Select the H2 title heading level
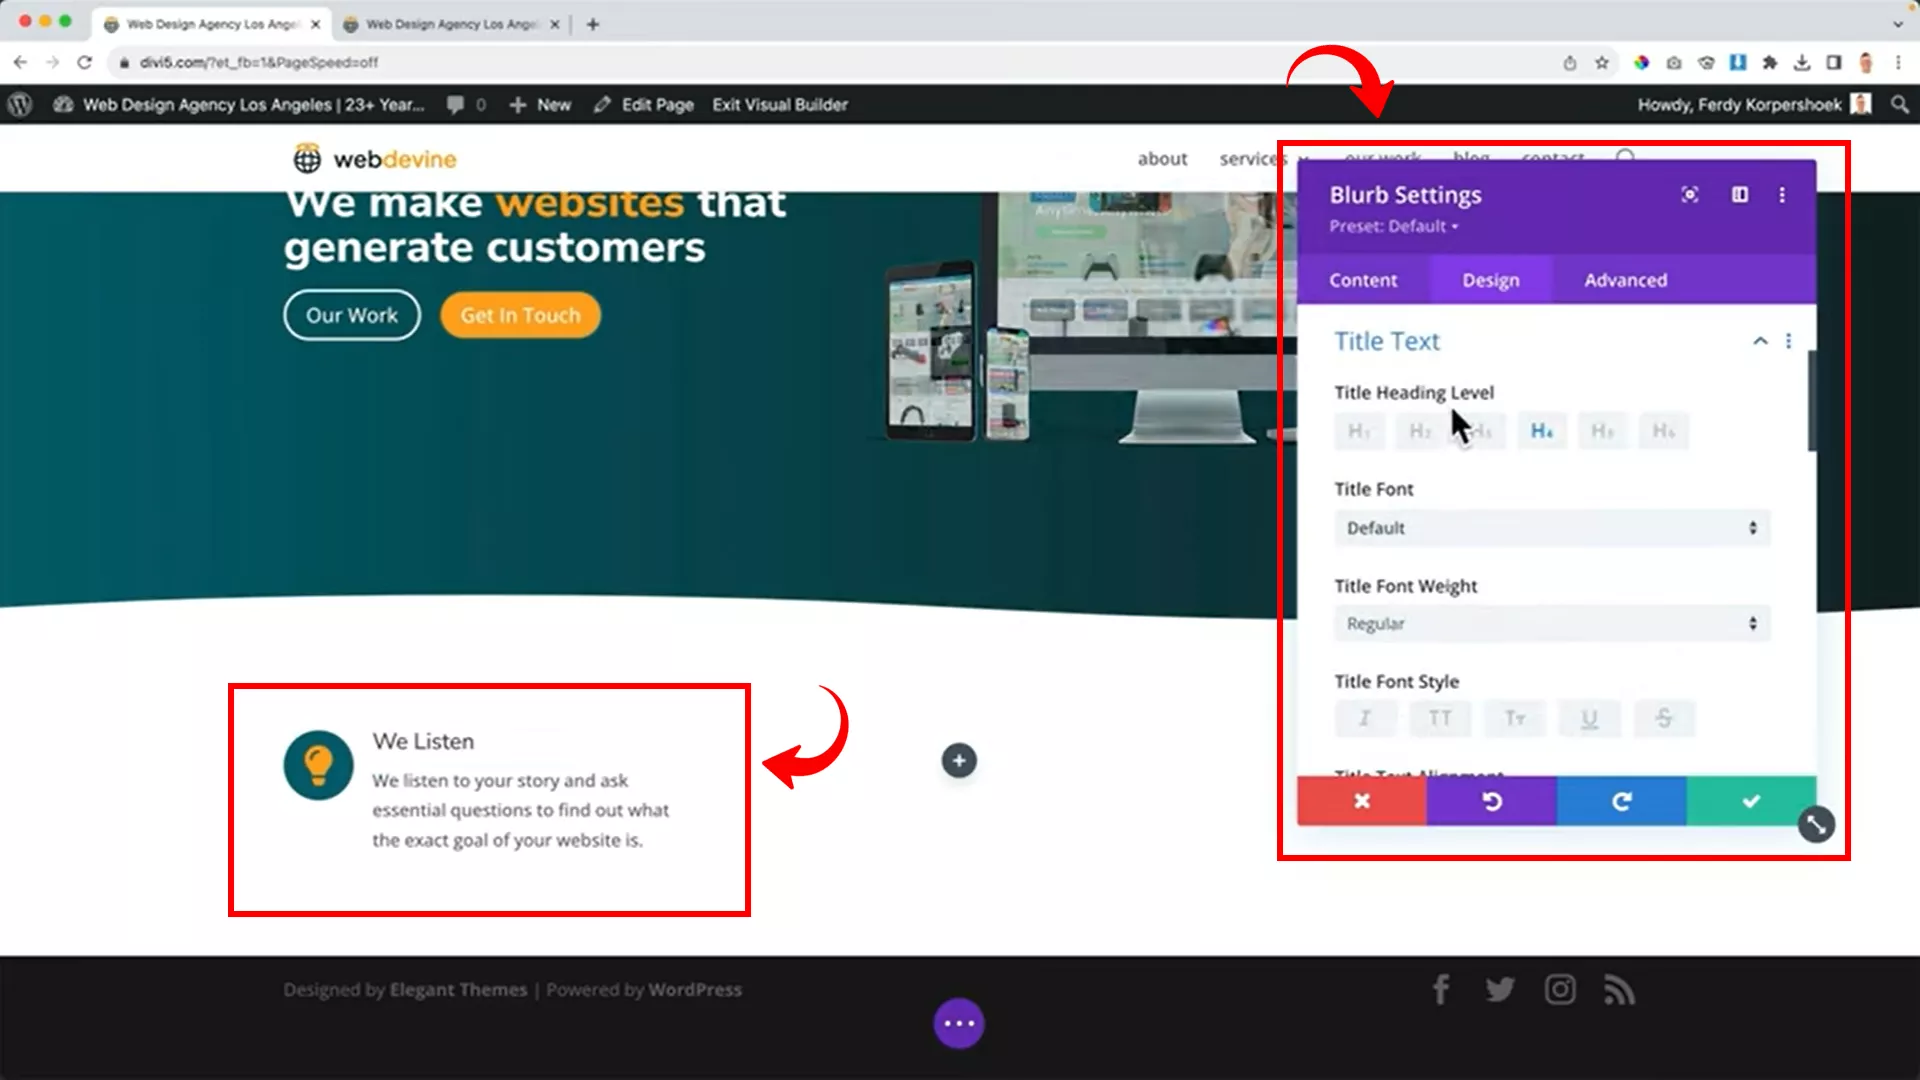 click(1420, 431)
